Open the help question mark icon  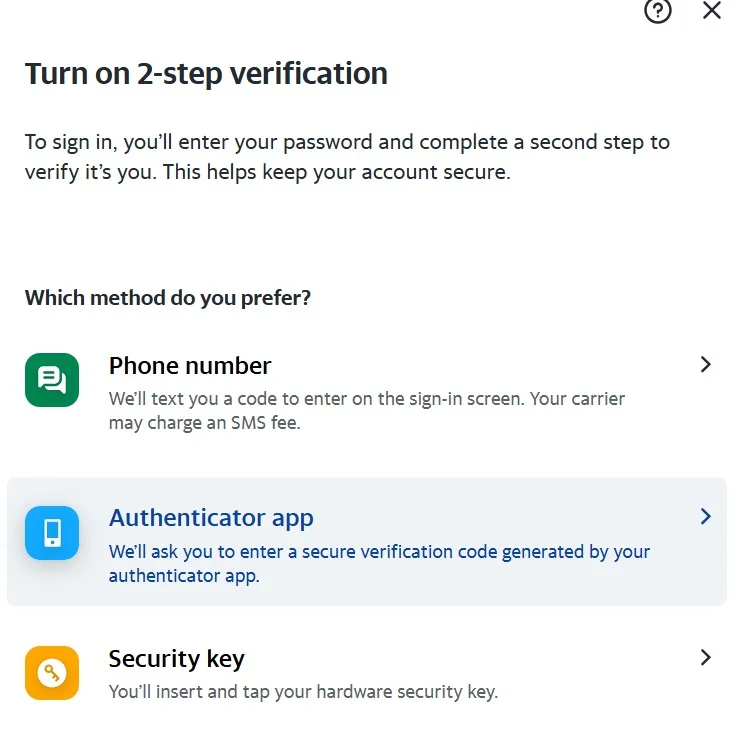pyautogui.click(x=657, y=11)
